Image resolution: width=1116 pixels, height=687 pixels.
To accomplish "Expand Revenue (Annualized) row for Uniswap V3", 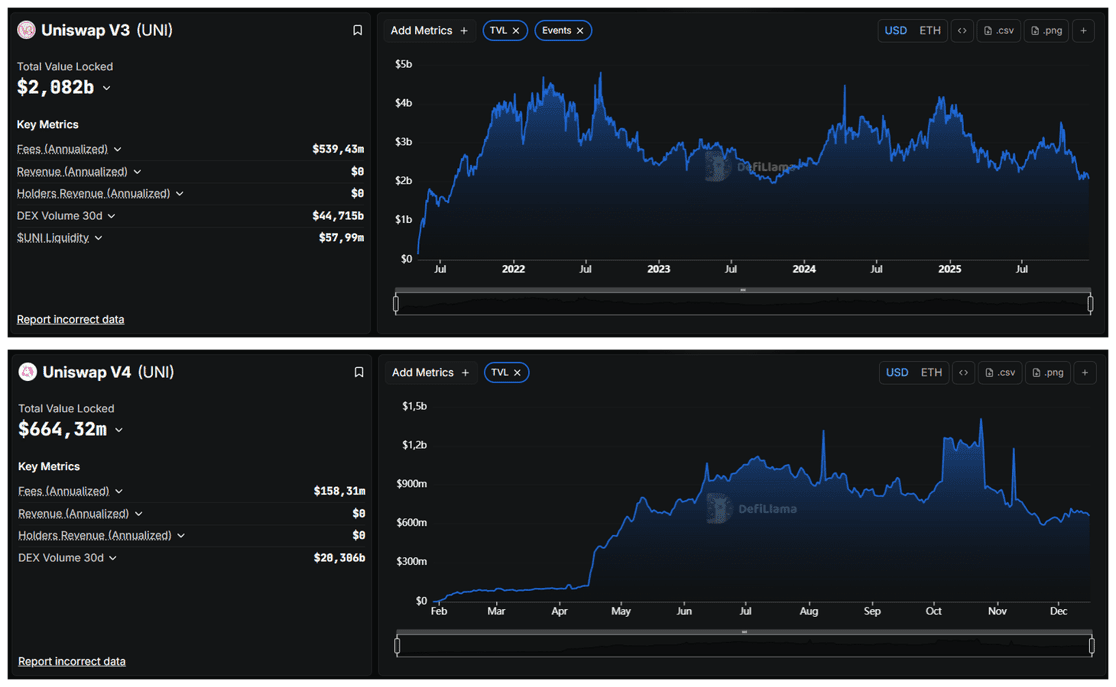I will point(137,172).
